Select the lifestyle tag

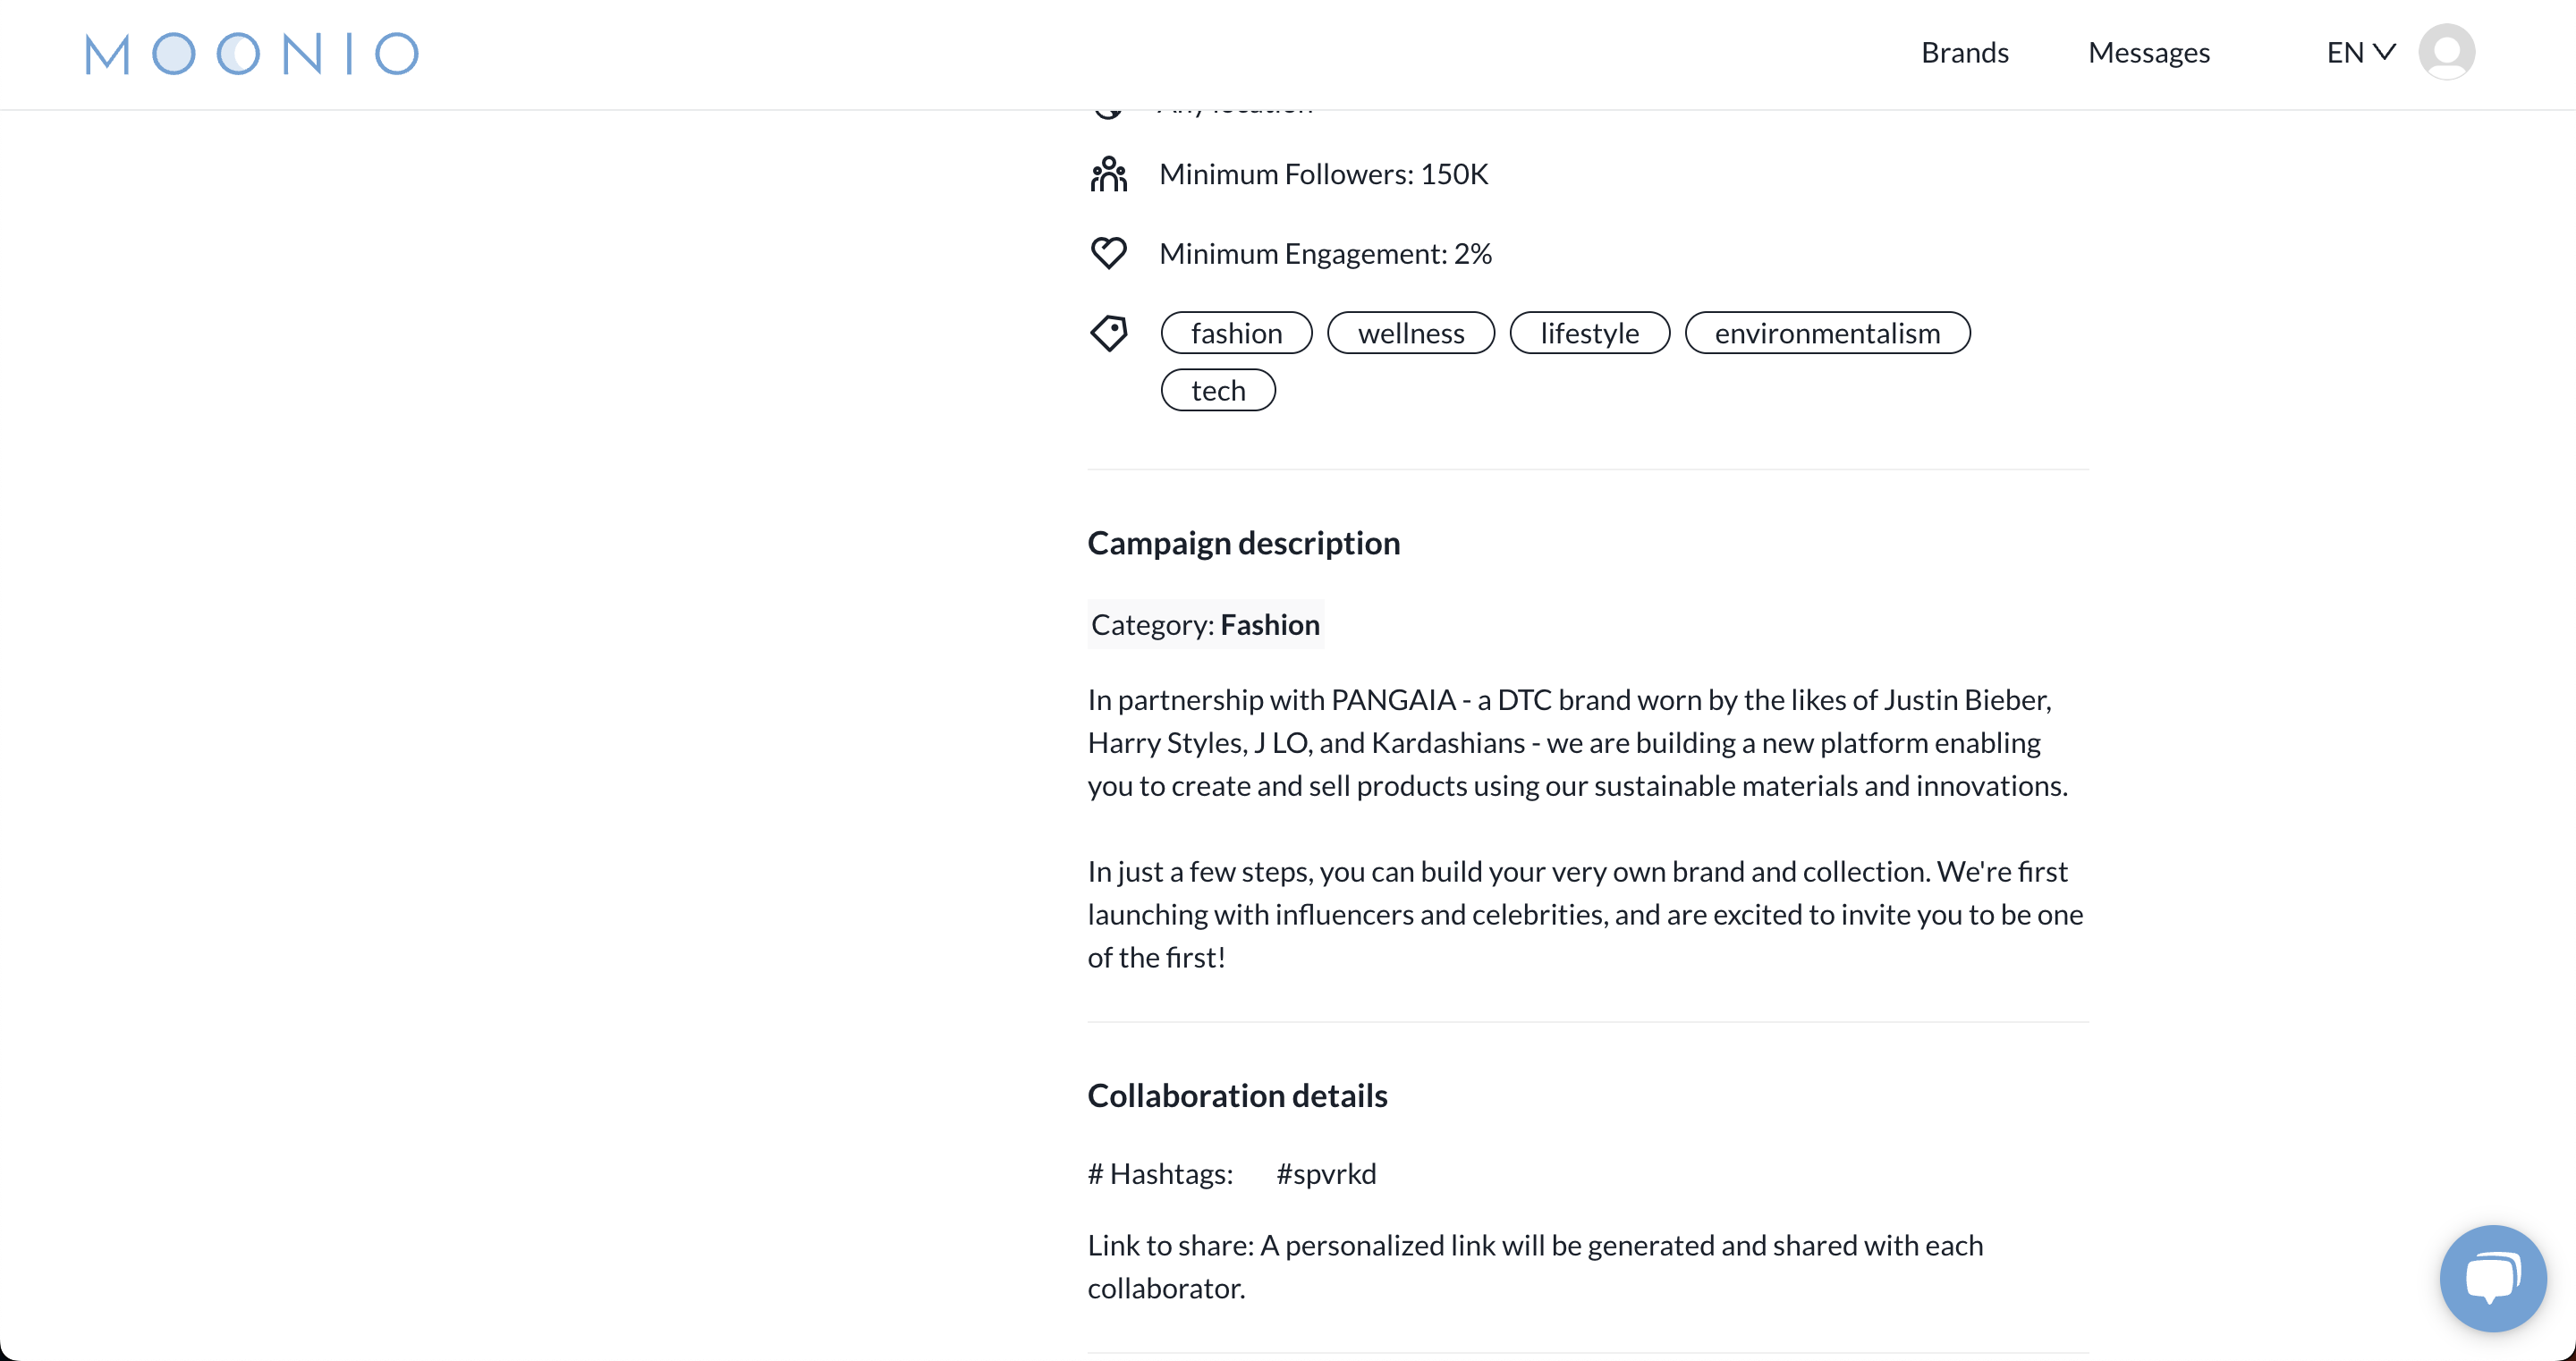pos(1589,333)
